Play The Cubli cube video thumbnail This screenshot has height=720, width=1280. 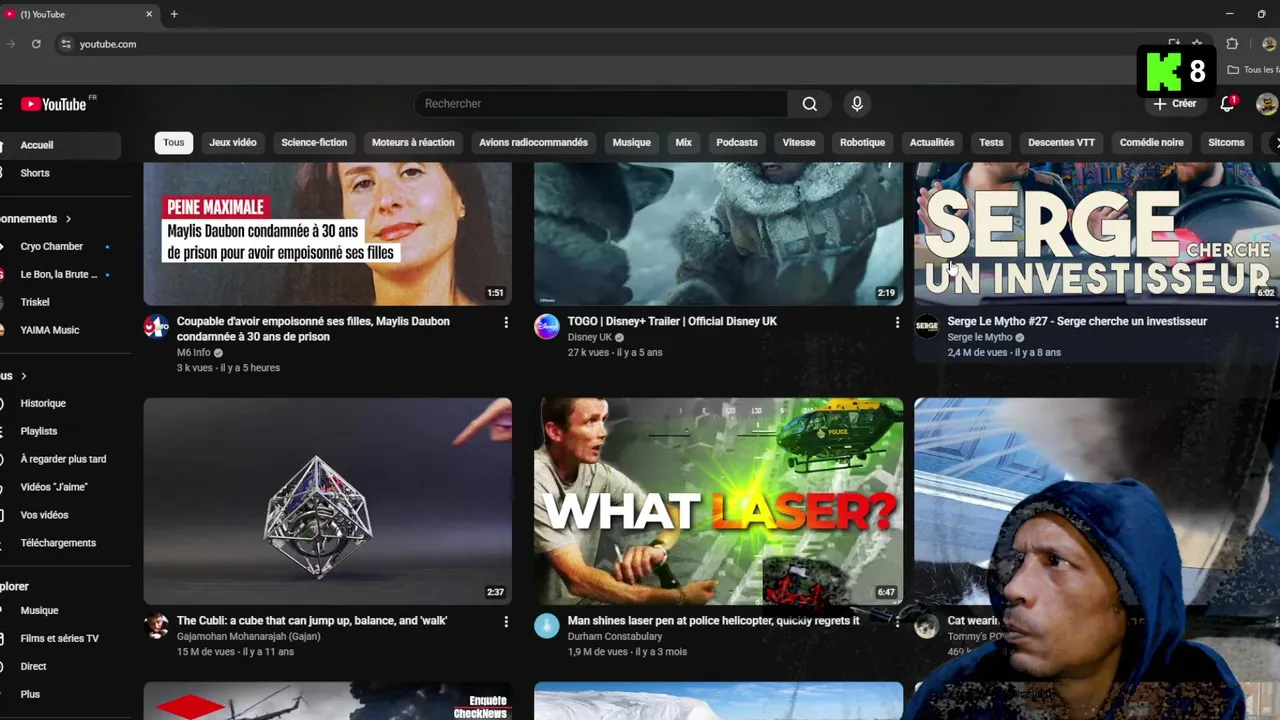[x=327, y=501]
